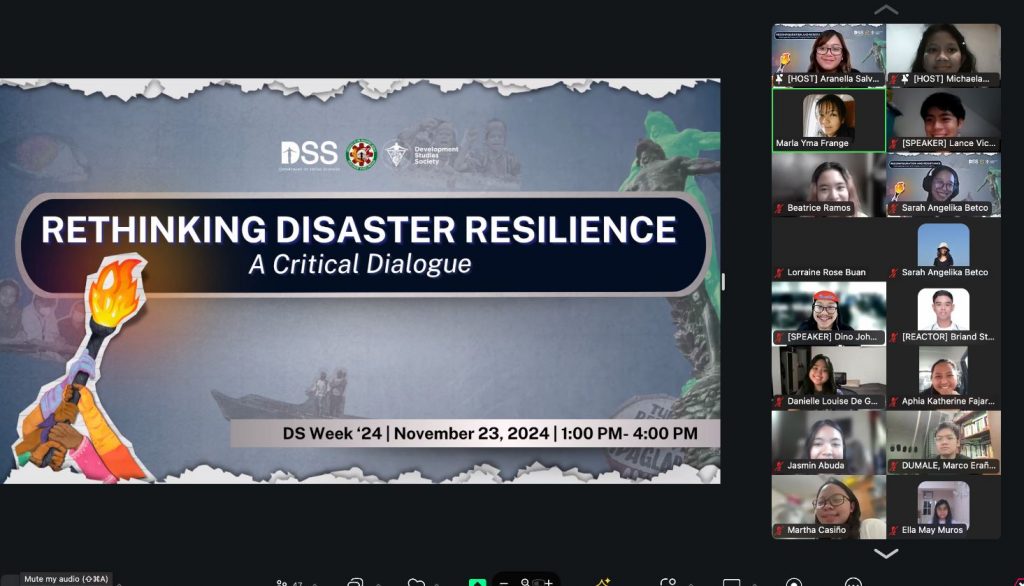Click muted mic icon beside [REACTOR] Briand St
Viewport: 1024px width, 586px height.
click(x=894, y=337)
